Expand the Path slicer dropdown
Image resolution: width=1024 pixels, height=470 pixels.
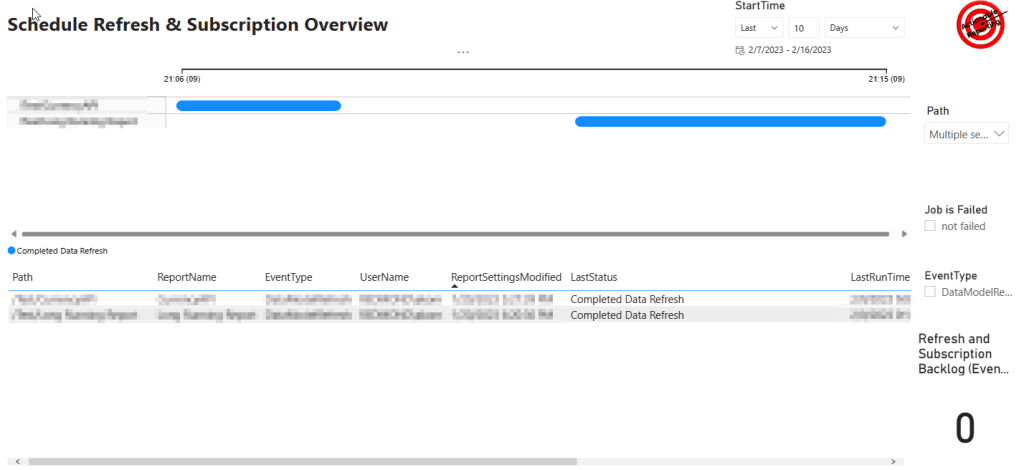coord(1000,133)
